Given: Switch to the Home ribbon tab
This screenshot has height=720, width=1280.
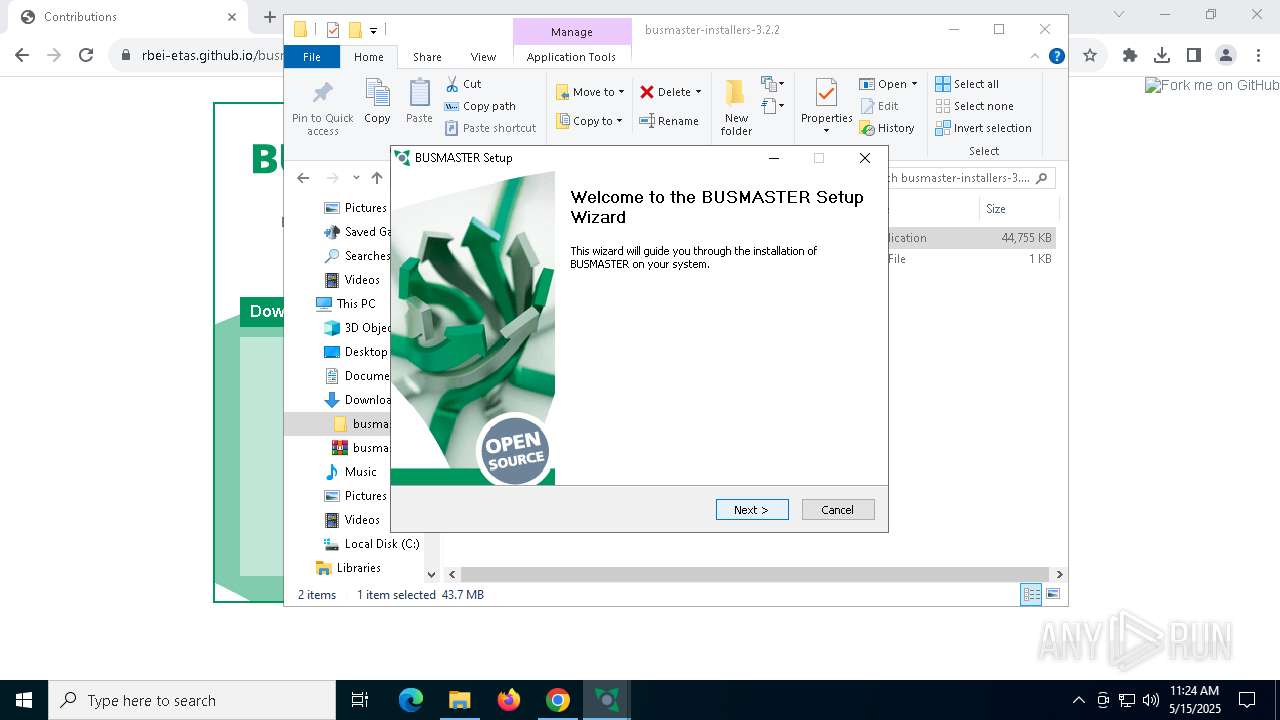Looking at the screenshot, I should click(x=368, y=57).
